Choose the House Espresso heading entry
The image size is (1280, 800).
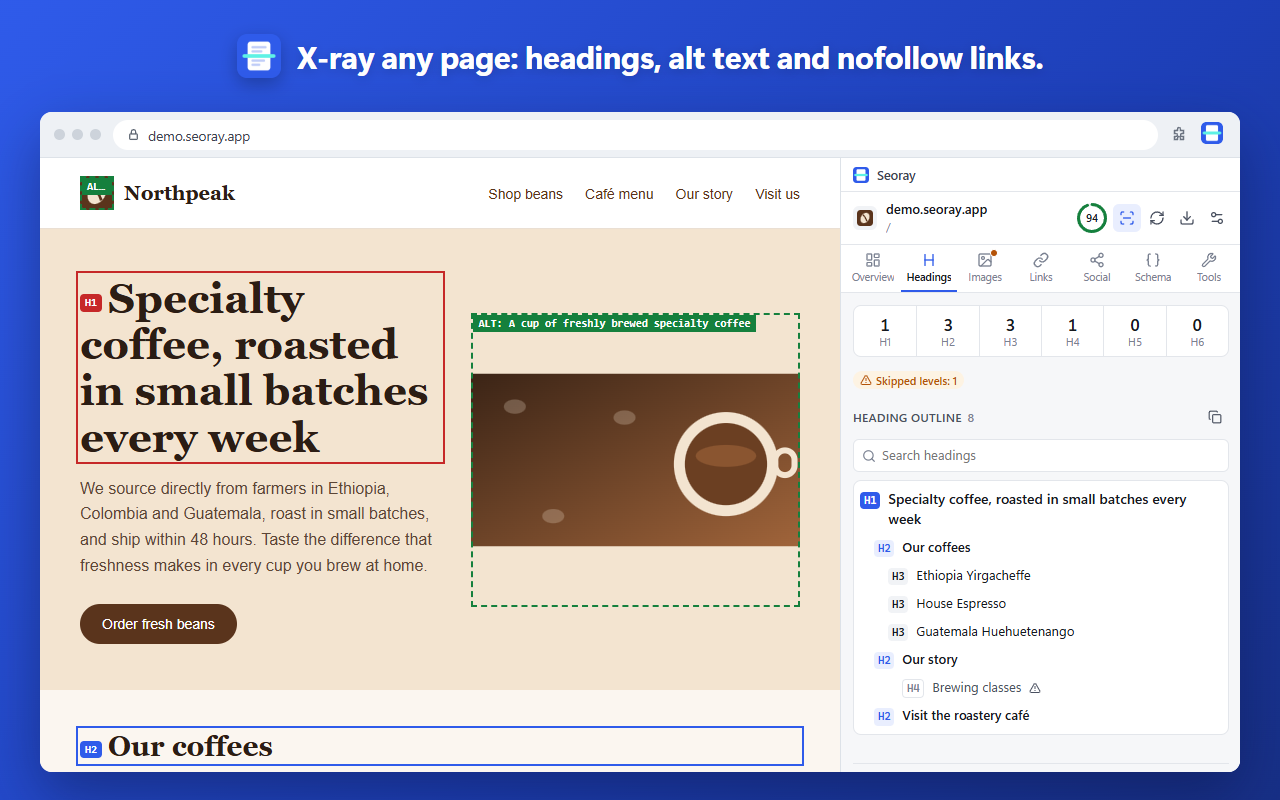pyautogui.click(x=1041, y=604)
